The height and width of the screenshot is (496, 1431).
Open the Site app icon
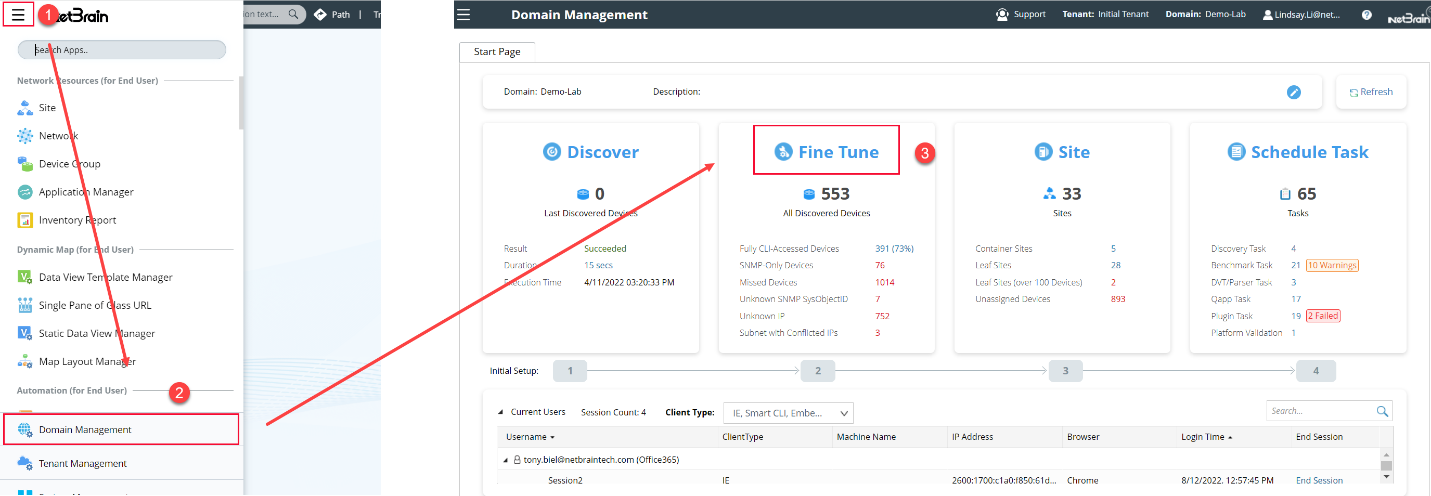click(25, 107)
